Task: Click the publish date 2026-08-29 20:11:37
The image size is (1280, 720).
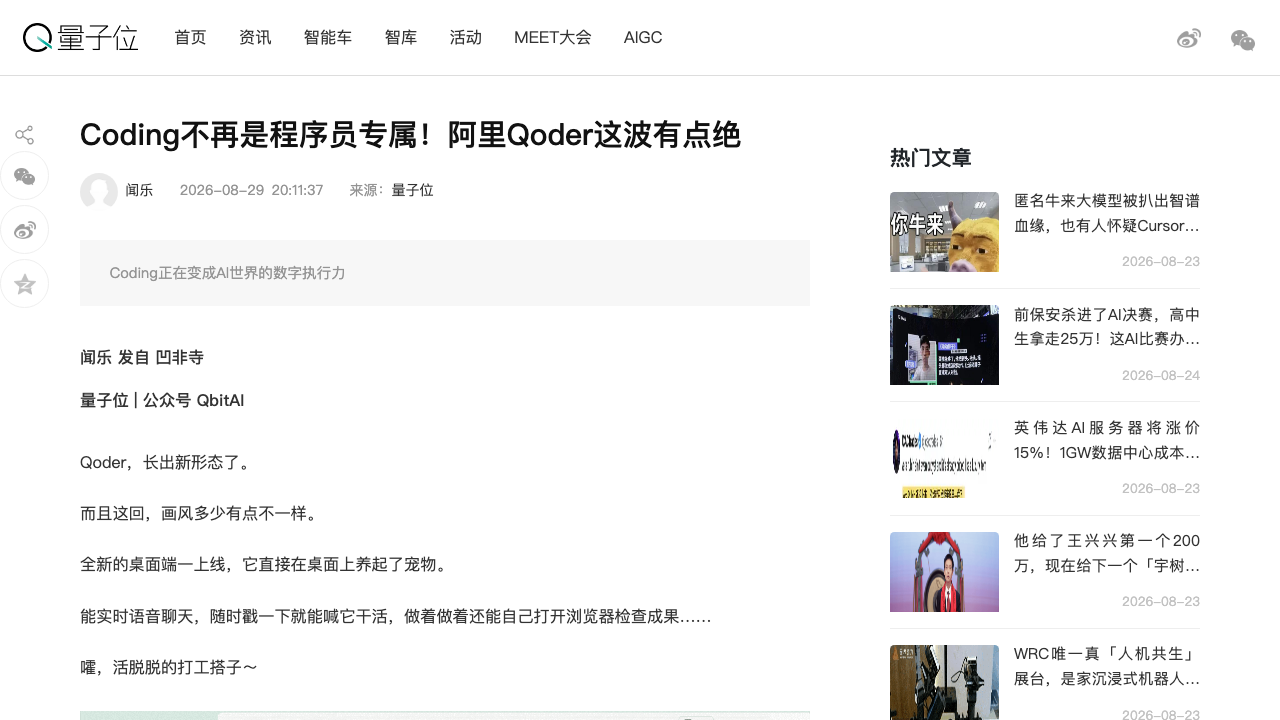Action: coord(251,190)
